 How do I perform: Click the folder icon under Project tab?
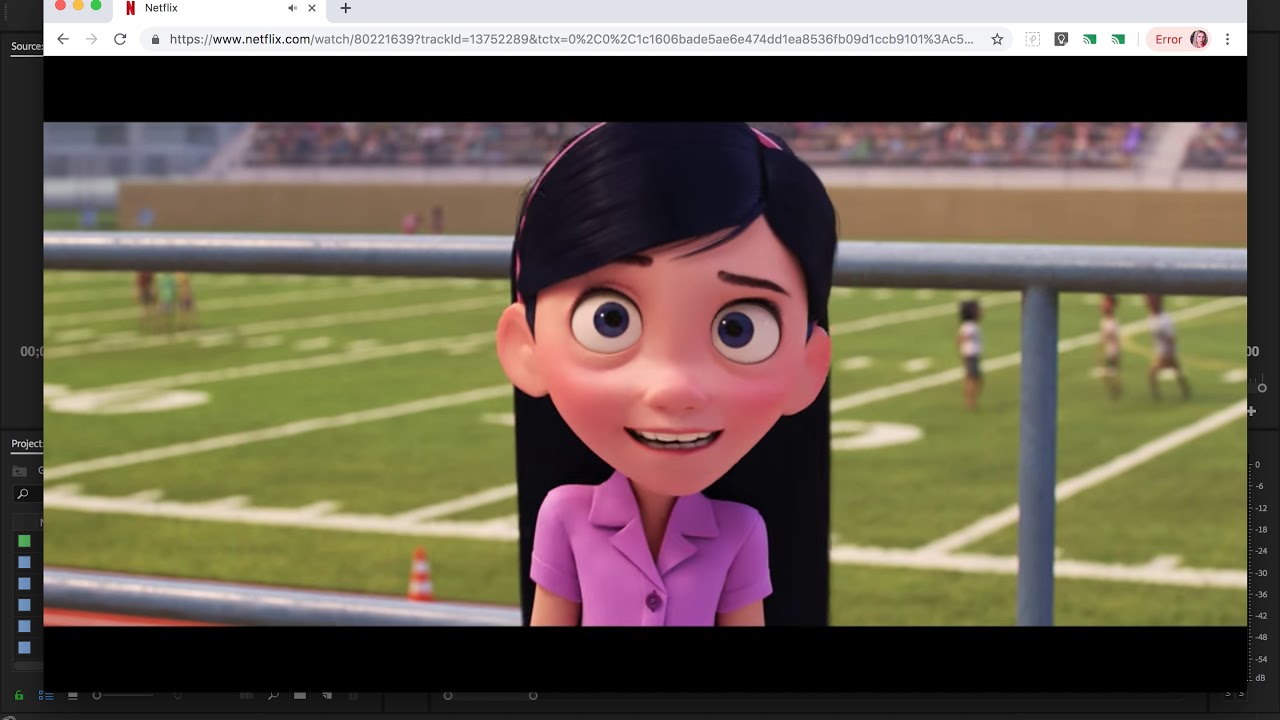pyautogui.click(x=19, y=470)
